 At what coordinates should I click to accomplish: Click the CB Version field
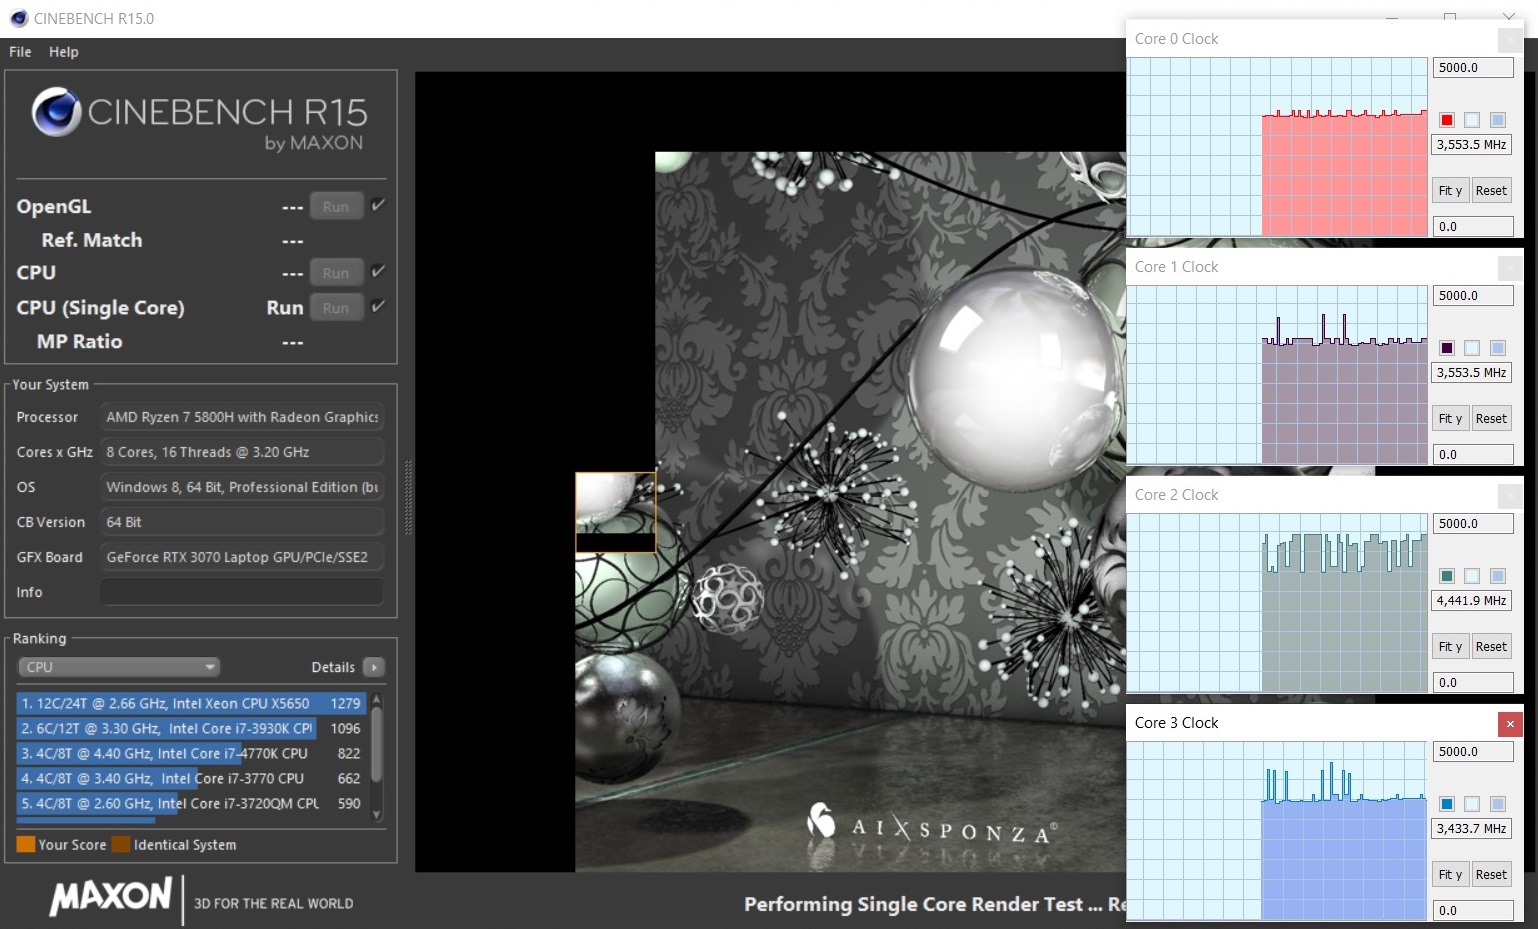242,522
